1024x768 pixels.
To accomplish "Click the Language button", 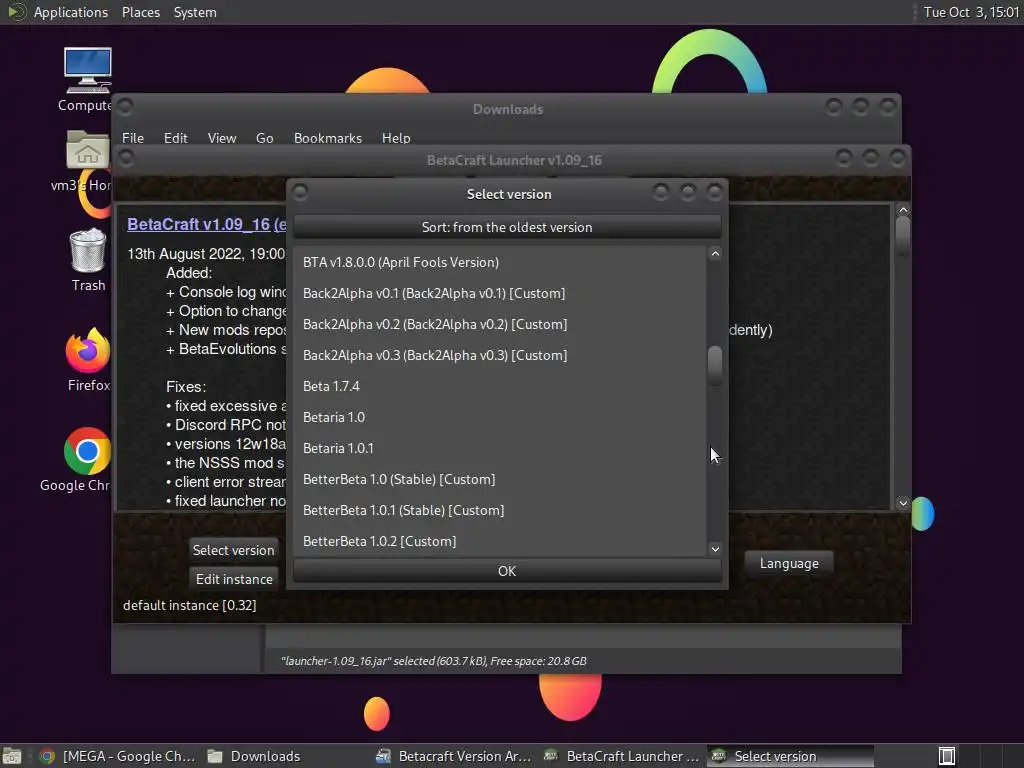I will click(789, 563).
